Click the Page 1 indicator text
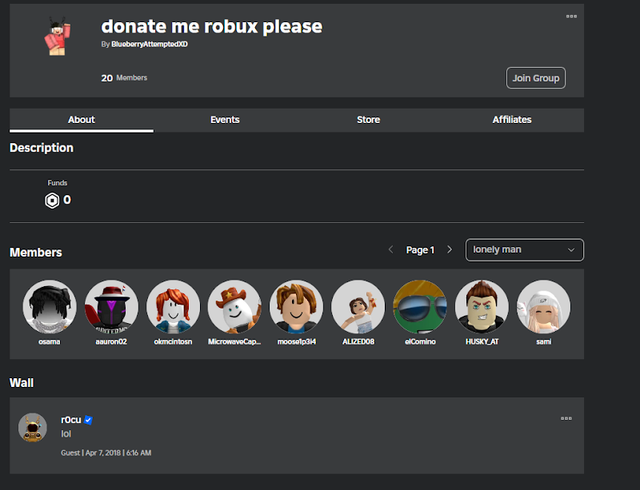The image size is (640, 490). pos(420,250)
